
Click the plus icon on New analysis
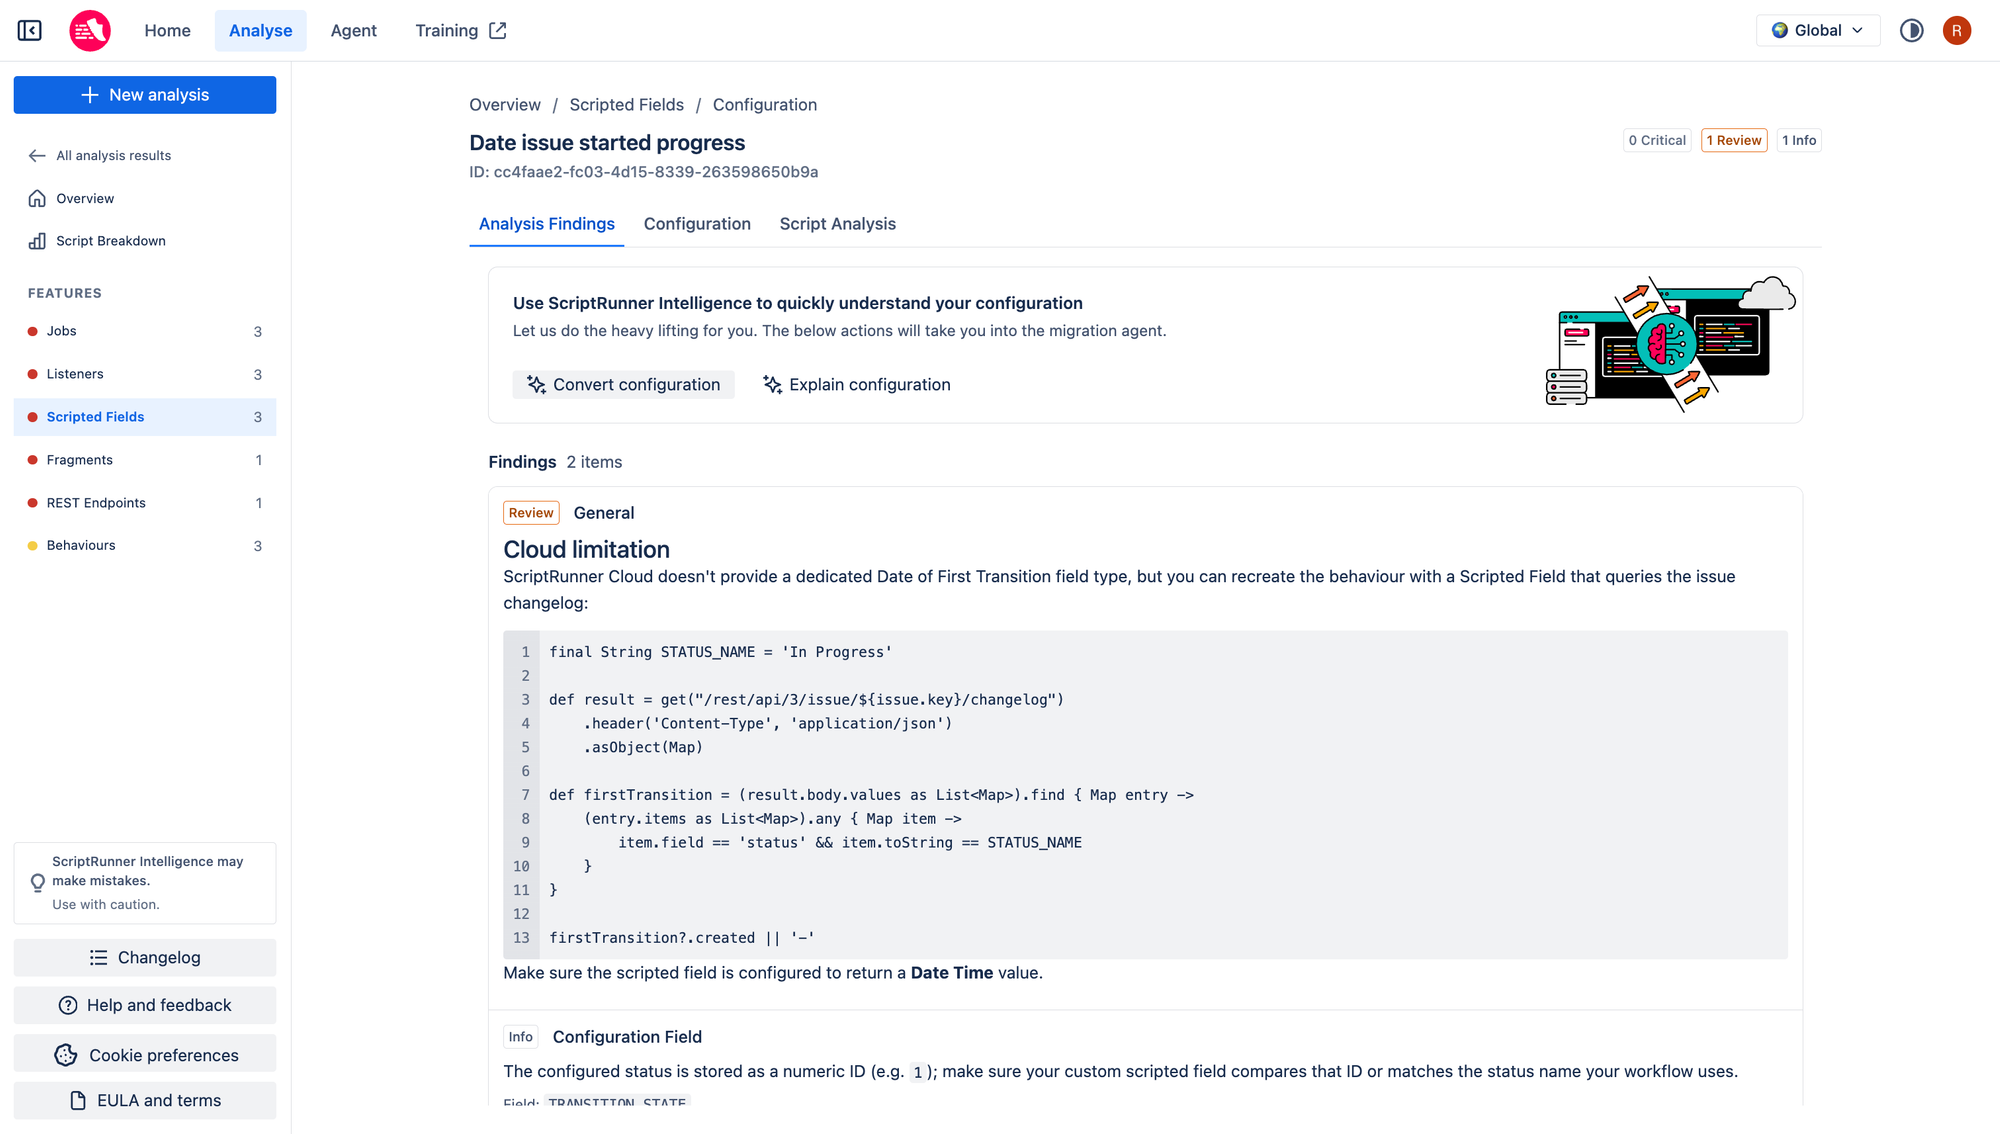click(90, 95)
